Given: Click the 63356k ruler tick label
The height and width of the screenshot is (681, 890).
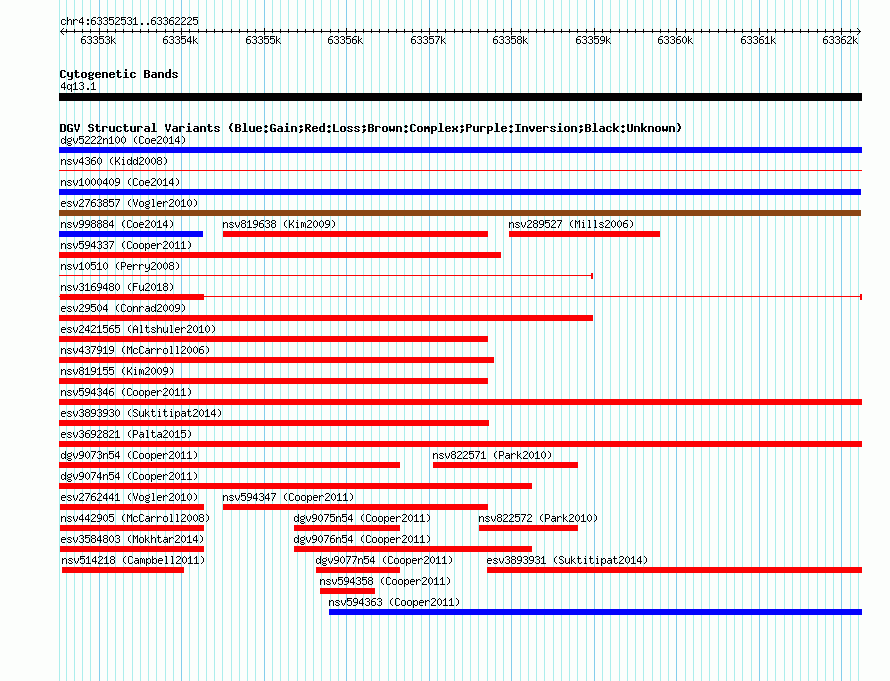Looking at the screenshot, I should point(346,40).
